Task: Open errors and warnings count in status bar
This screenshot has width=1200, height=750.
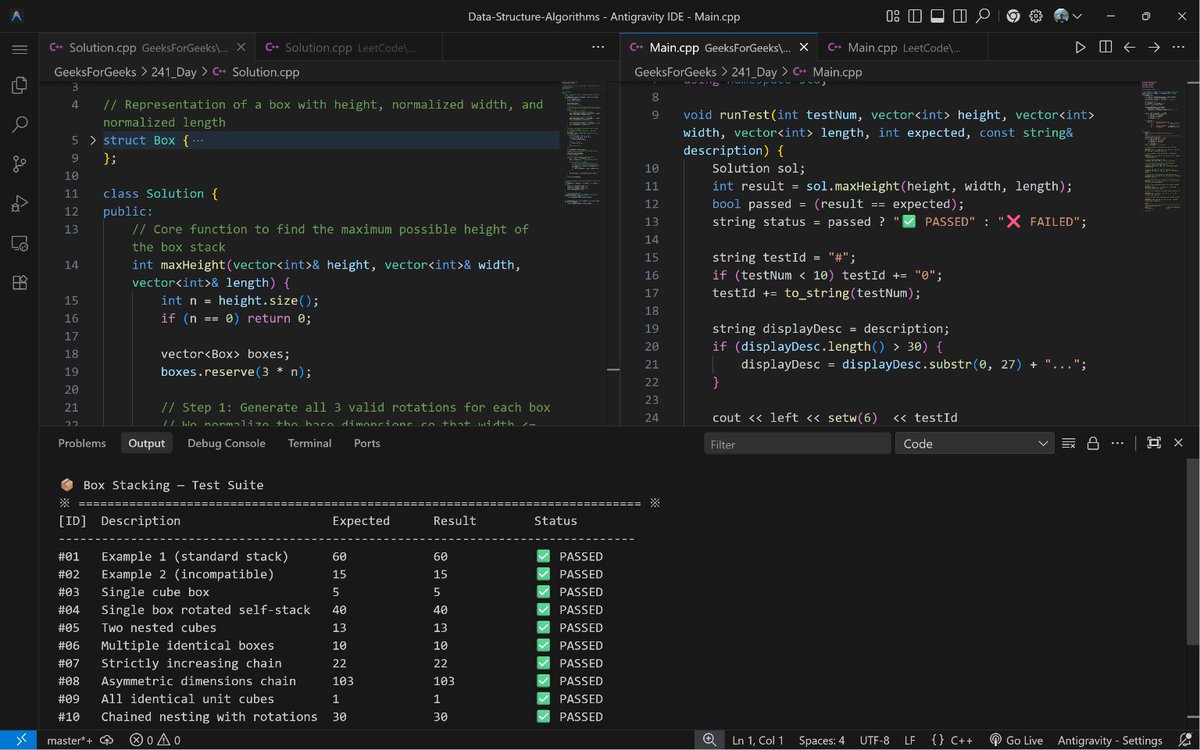Action: 155,740
